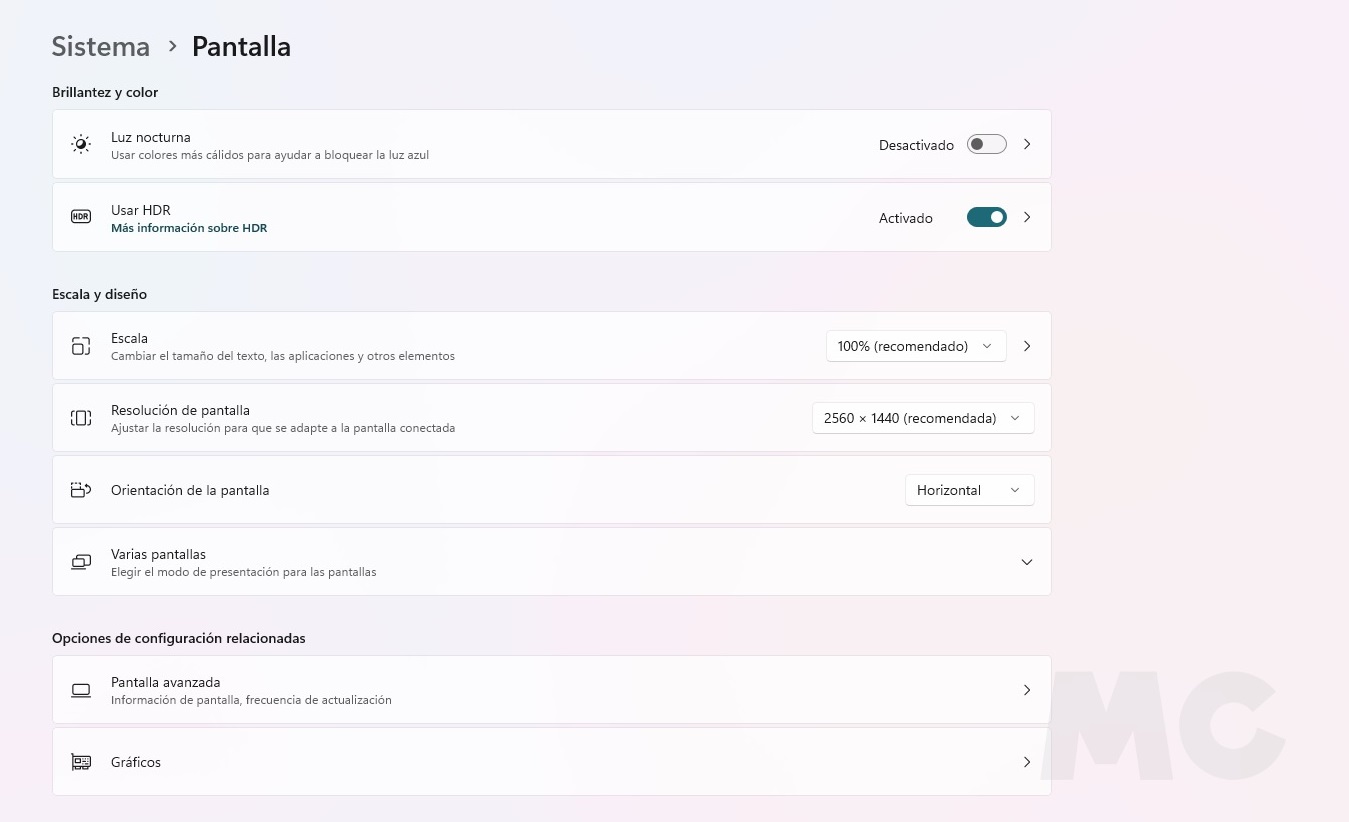Click the Resolución de pantalla icon

[x=81, y=418]
